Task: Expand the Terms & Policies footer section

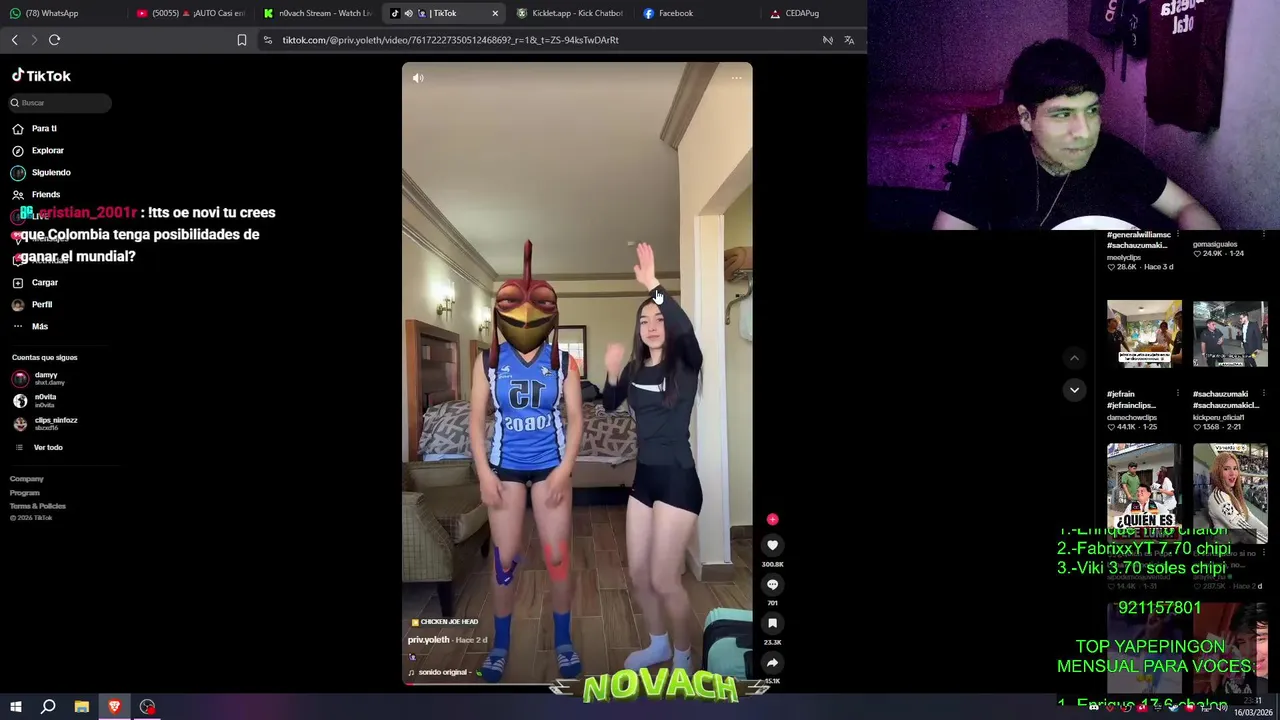Action: (38, 506)
